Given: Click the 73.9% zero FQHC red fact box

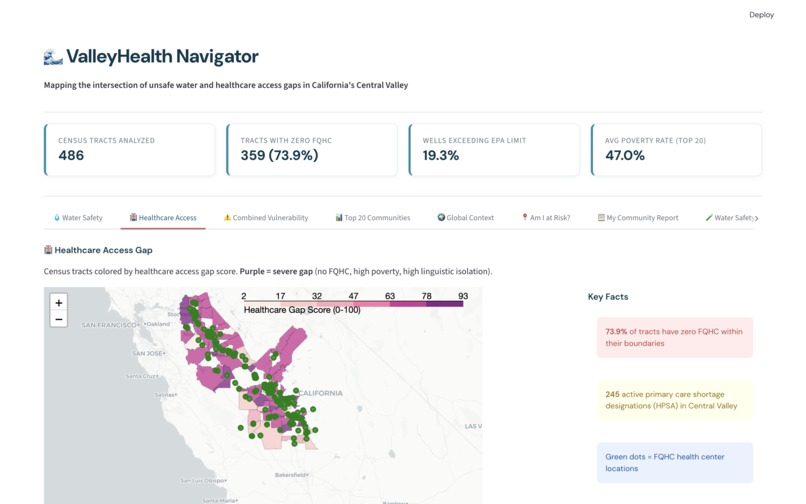Looking at the screenshot, I should (x=674, y=337).
